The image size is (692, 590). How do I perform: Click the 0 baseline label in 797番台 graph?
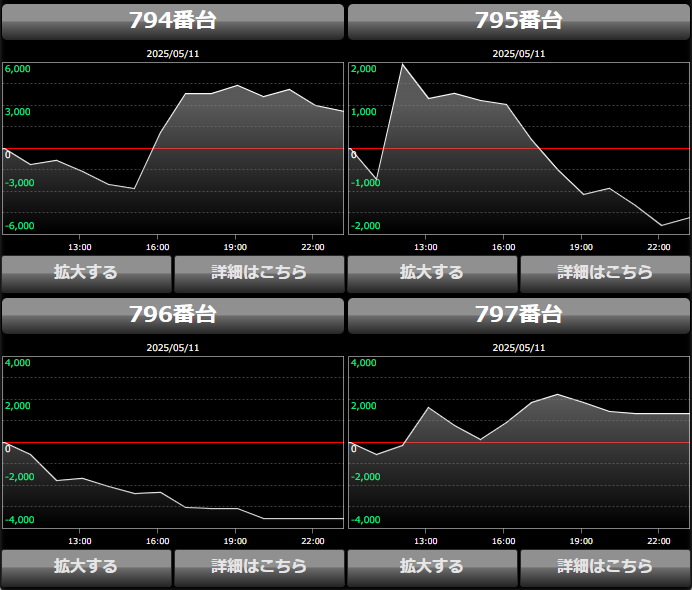point(354,449)
